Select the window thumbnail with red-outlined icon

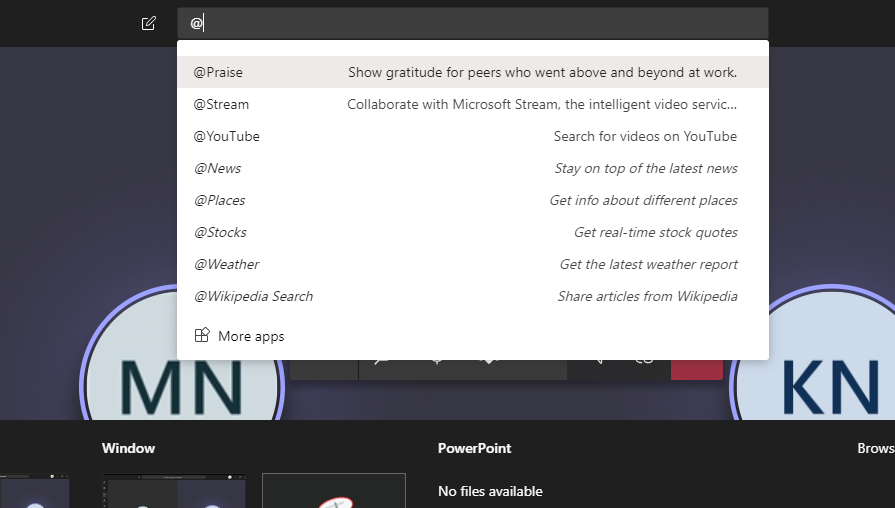(334, 491)
